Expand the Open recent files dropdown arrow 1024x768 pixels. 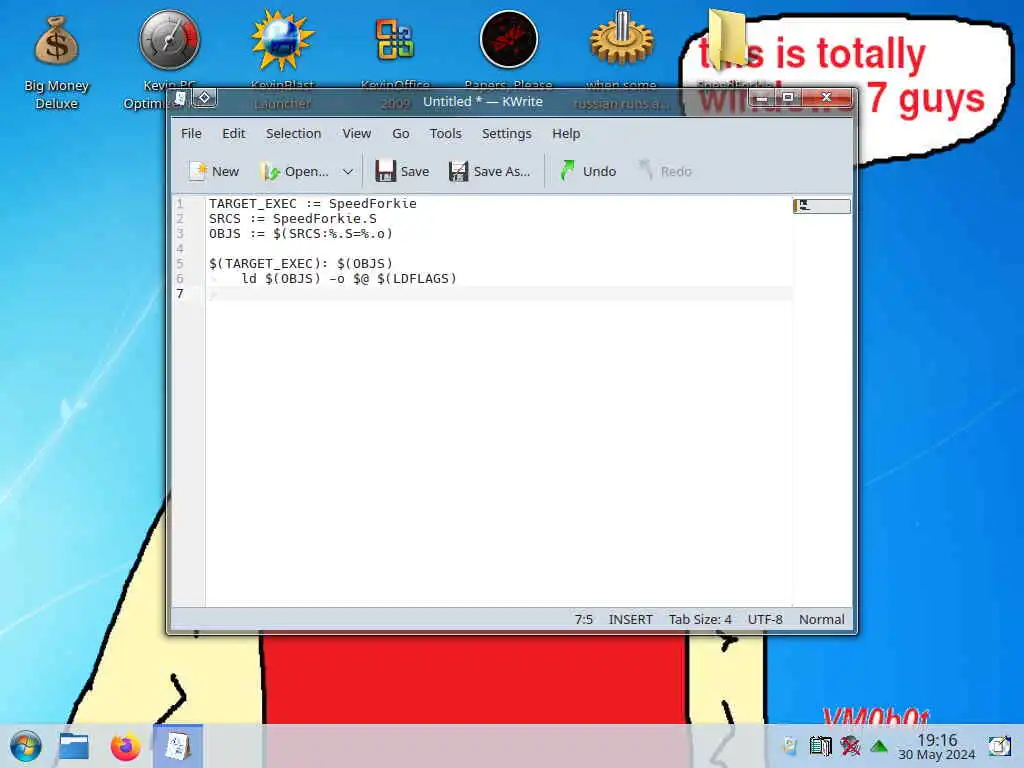pos(348,171)
